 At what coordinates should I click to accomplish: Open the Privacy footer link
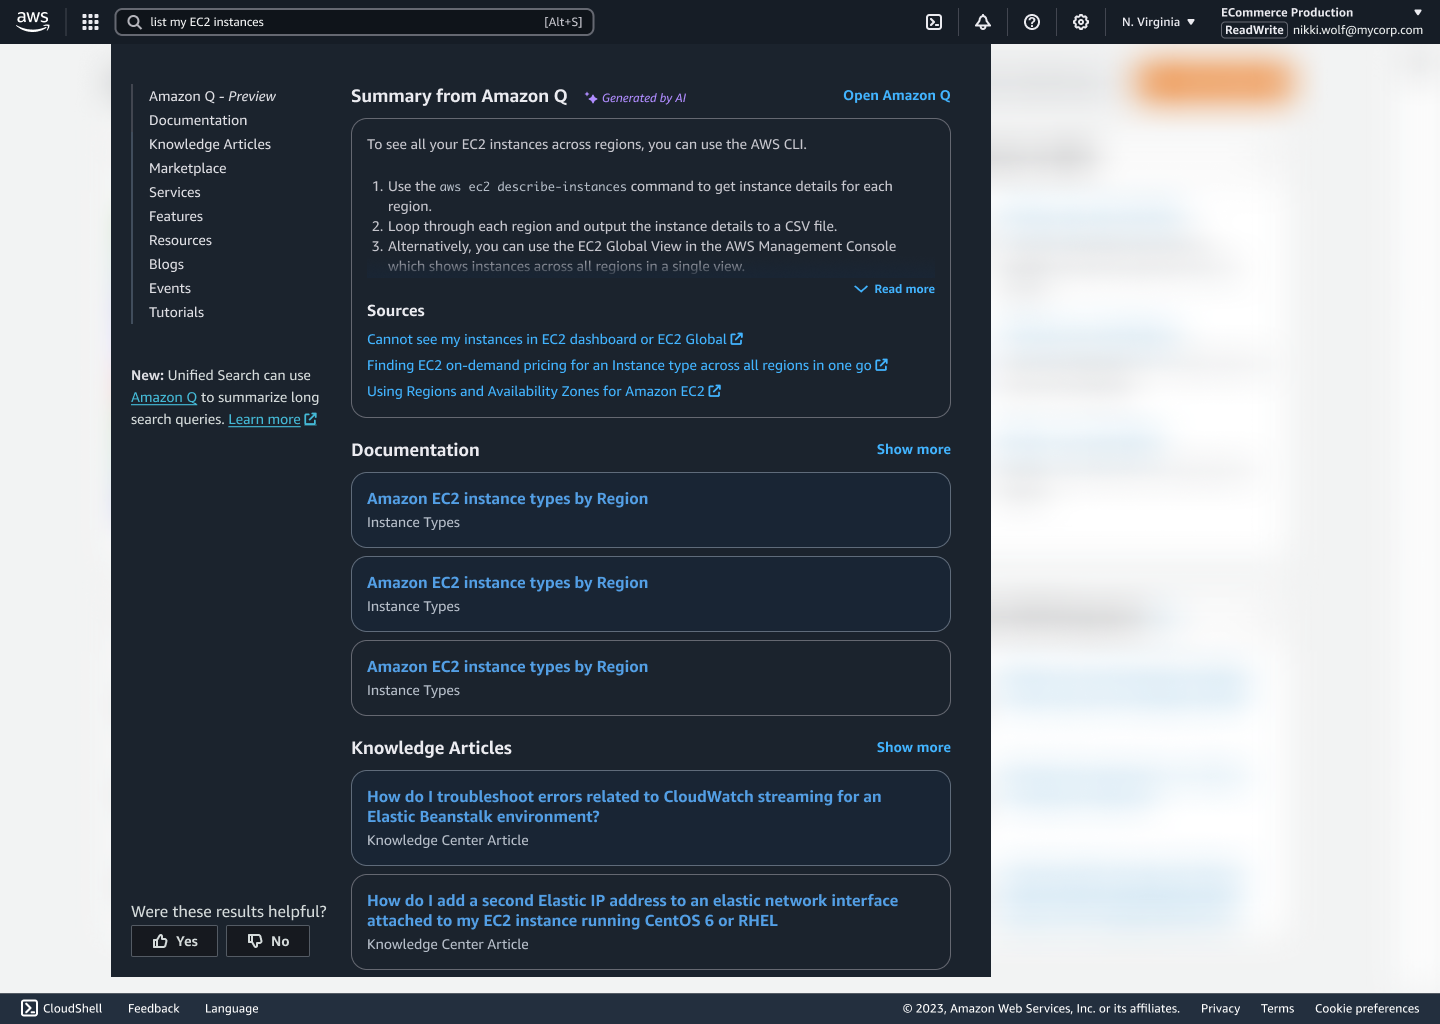pos(1220,1008)
